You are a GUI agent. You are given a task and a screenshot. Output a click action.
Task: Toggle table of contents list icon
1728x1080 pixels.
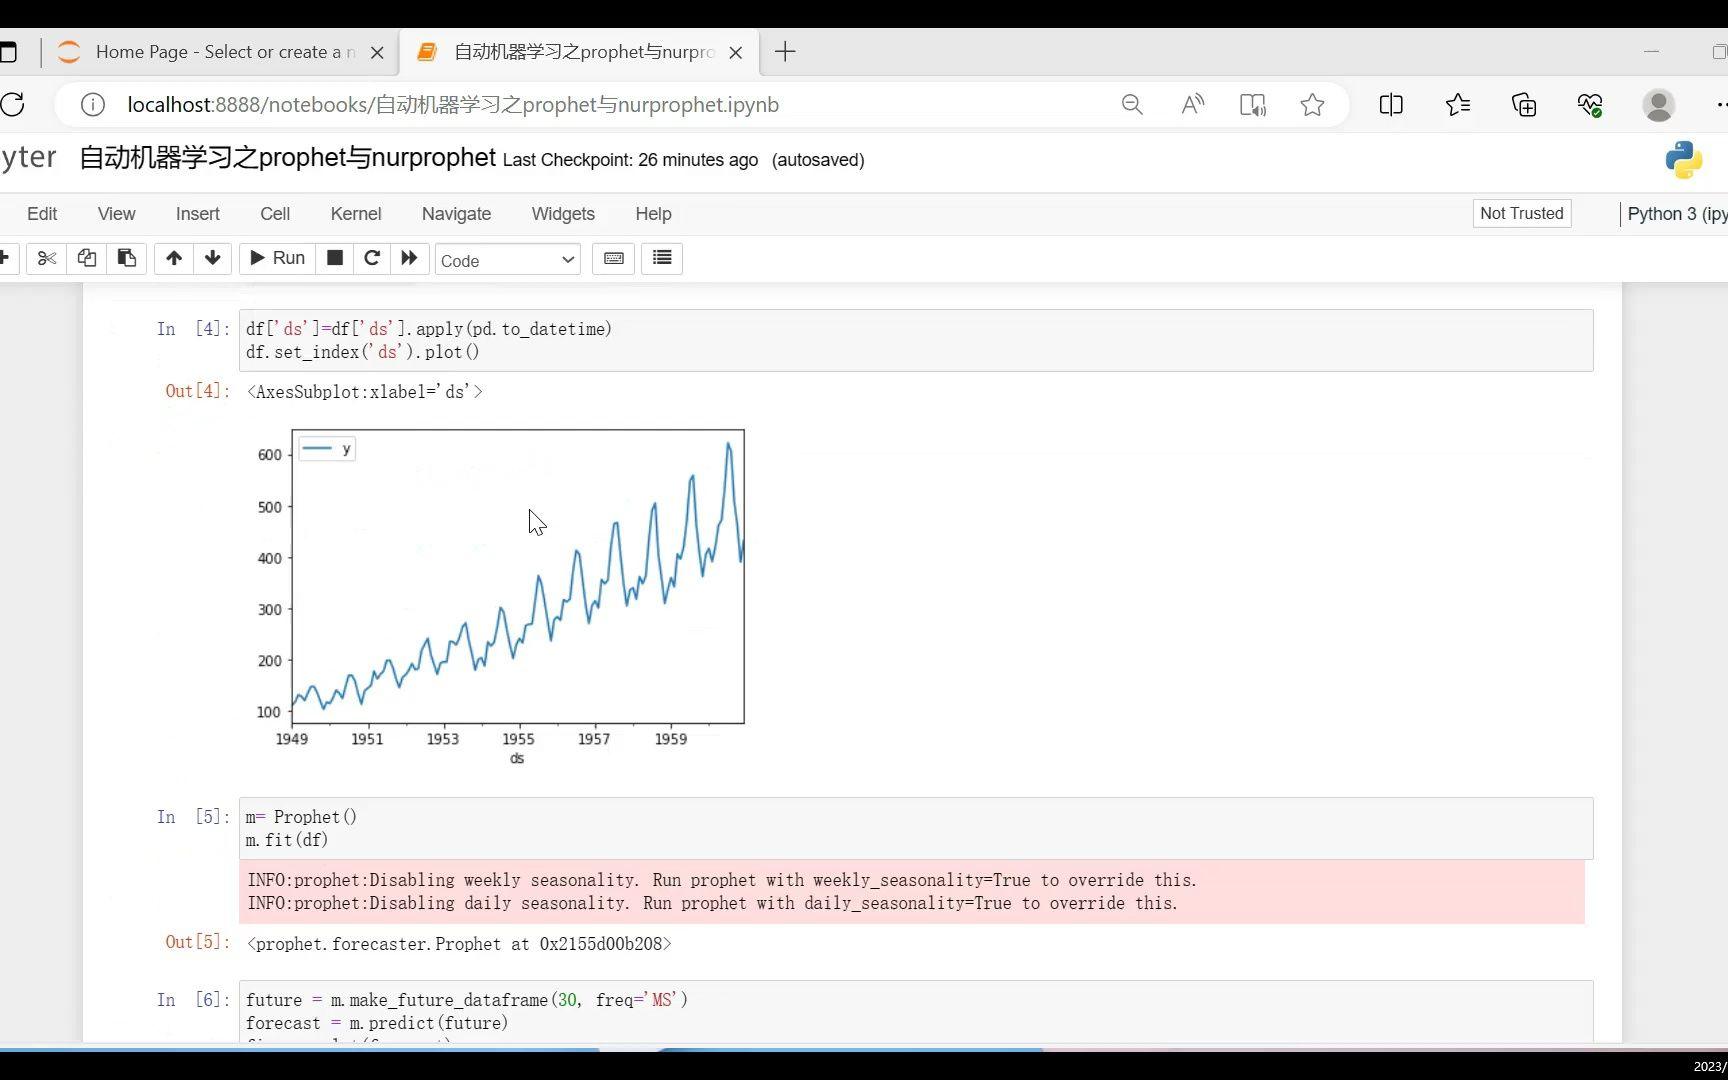662,259
